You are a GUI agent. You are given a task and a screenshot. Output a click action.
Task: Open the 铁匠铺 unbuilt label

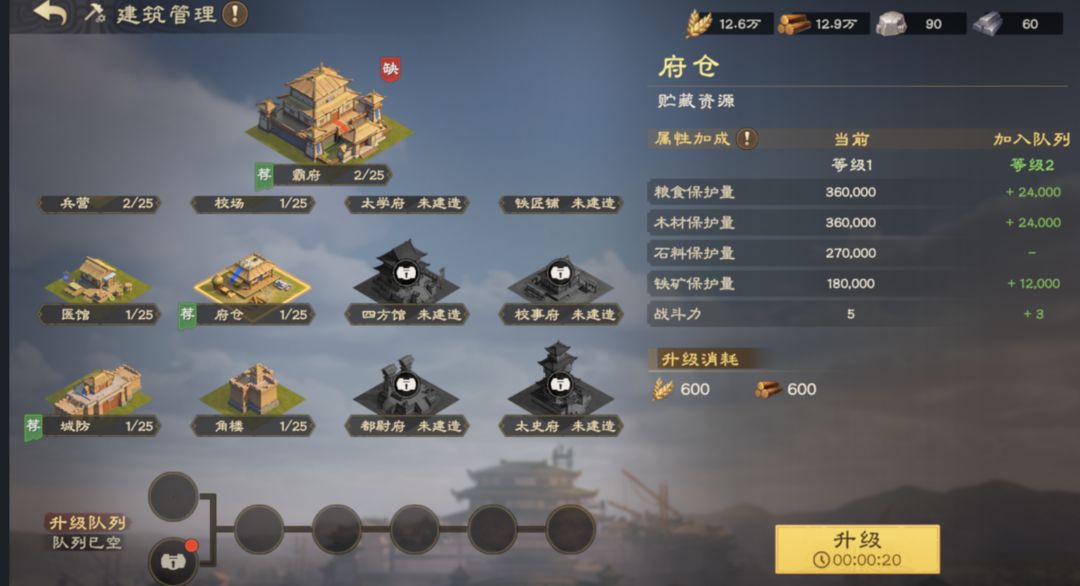tap(561, 203)
